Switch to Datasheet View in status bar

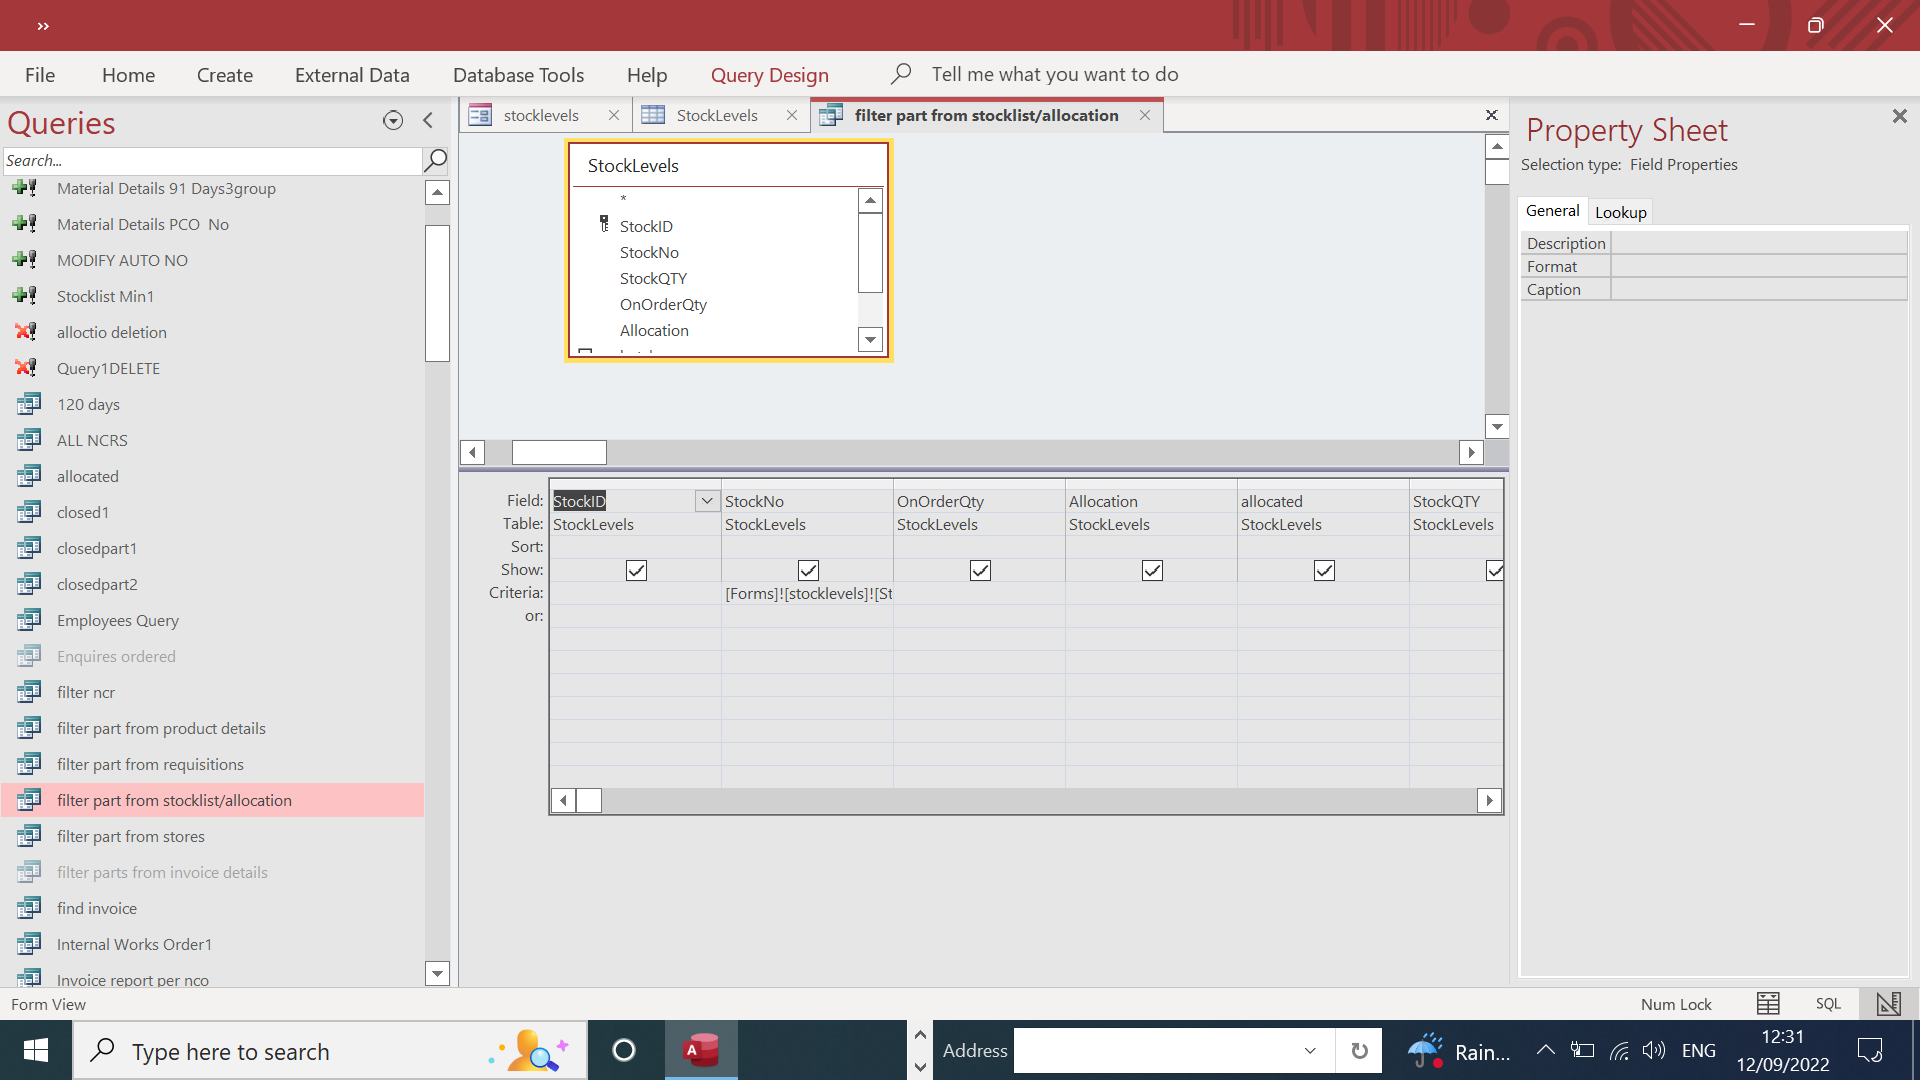[1768, 1004]
